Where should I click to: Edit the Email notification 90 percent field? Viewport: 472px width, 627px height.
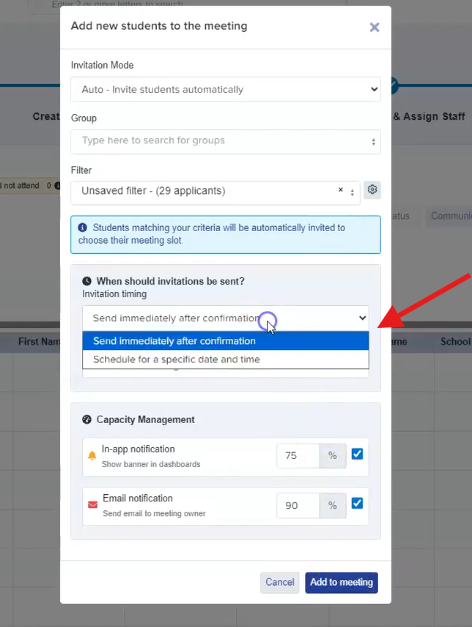click(x=298, y=505)
